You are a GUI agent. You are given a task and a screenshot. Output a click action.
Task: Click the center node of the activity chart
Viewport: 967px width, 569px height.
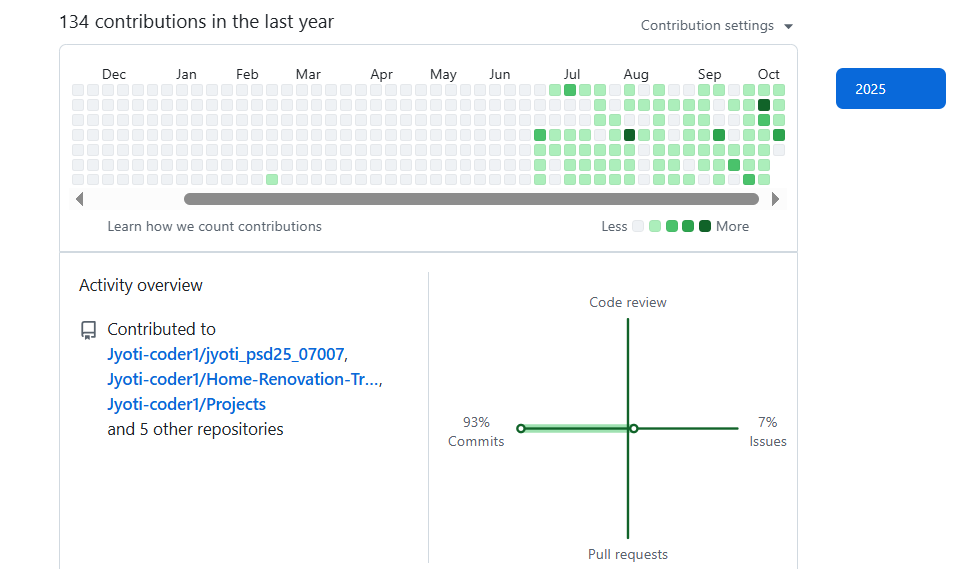(633, 428)
